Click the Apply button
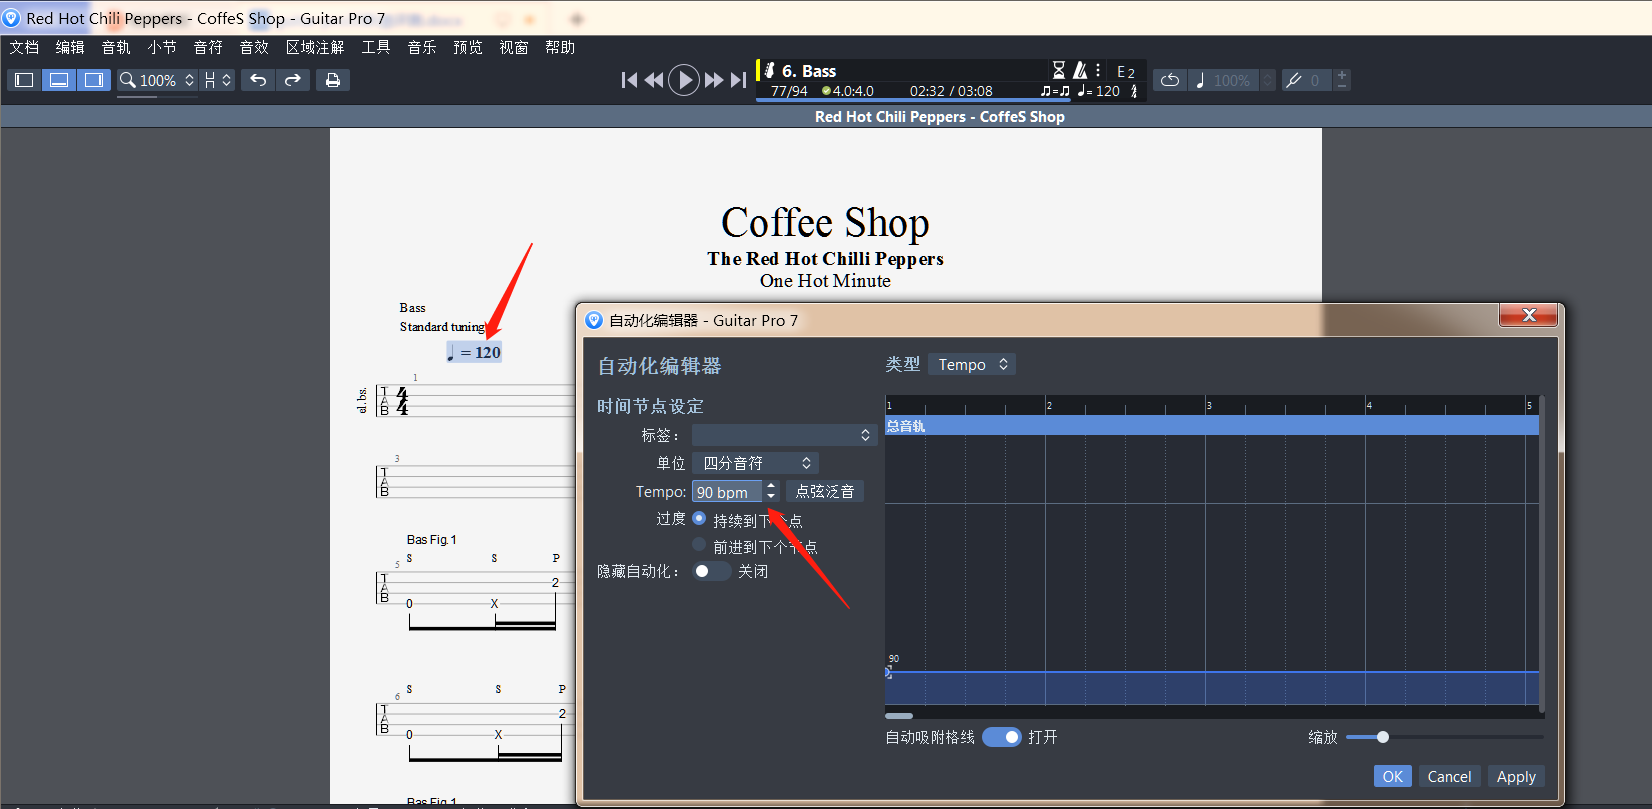Screen dimensions: 1652x809 [x=1515, y=777]
